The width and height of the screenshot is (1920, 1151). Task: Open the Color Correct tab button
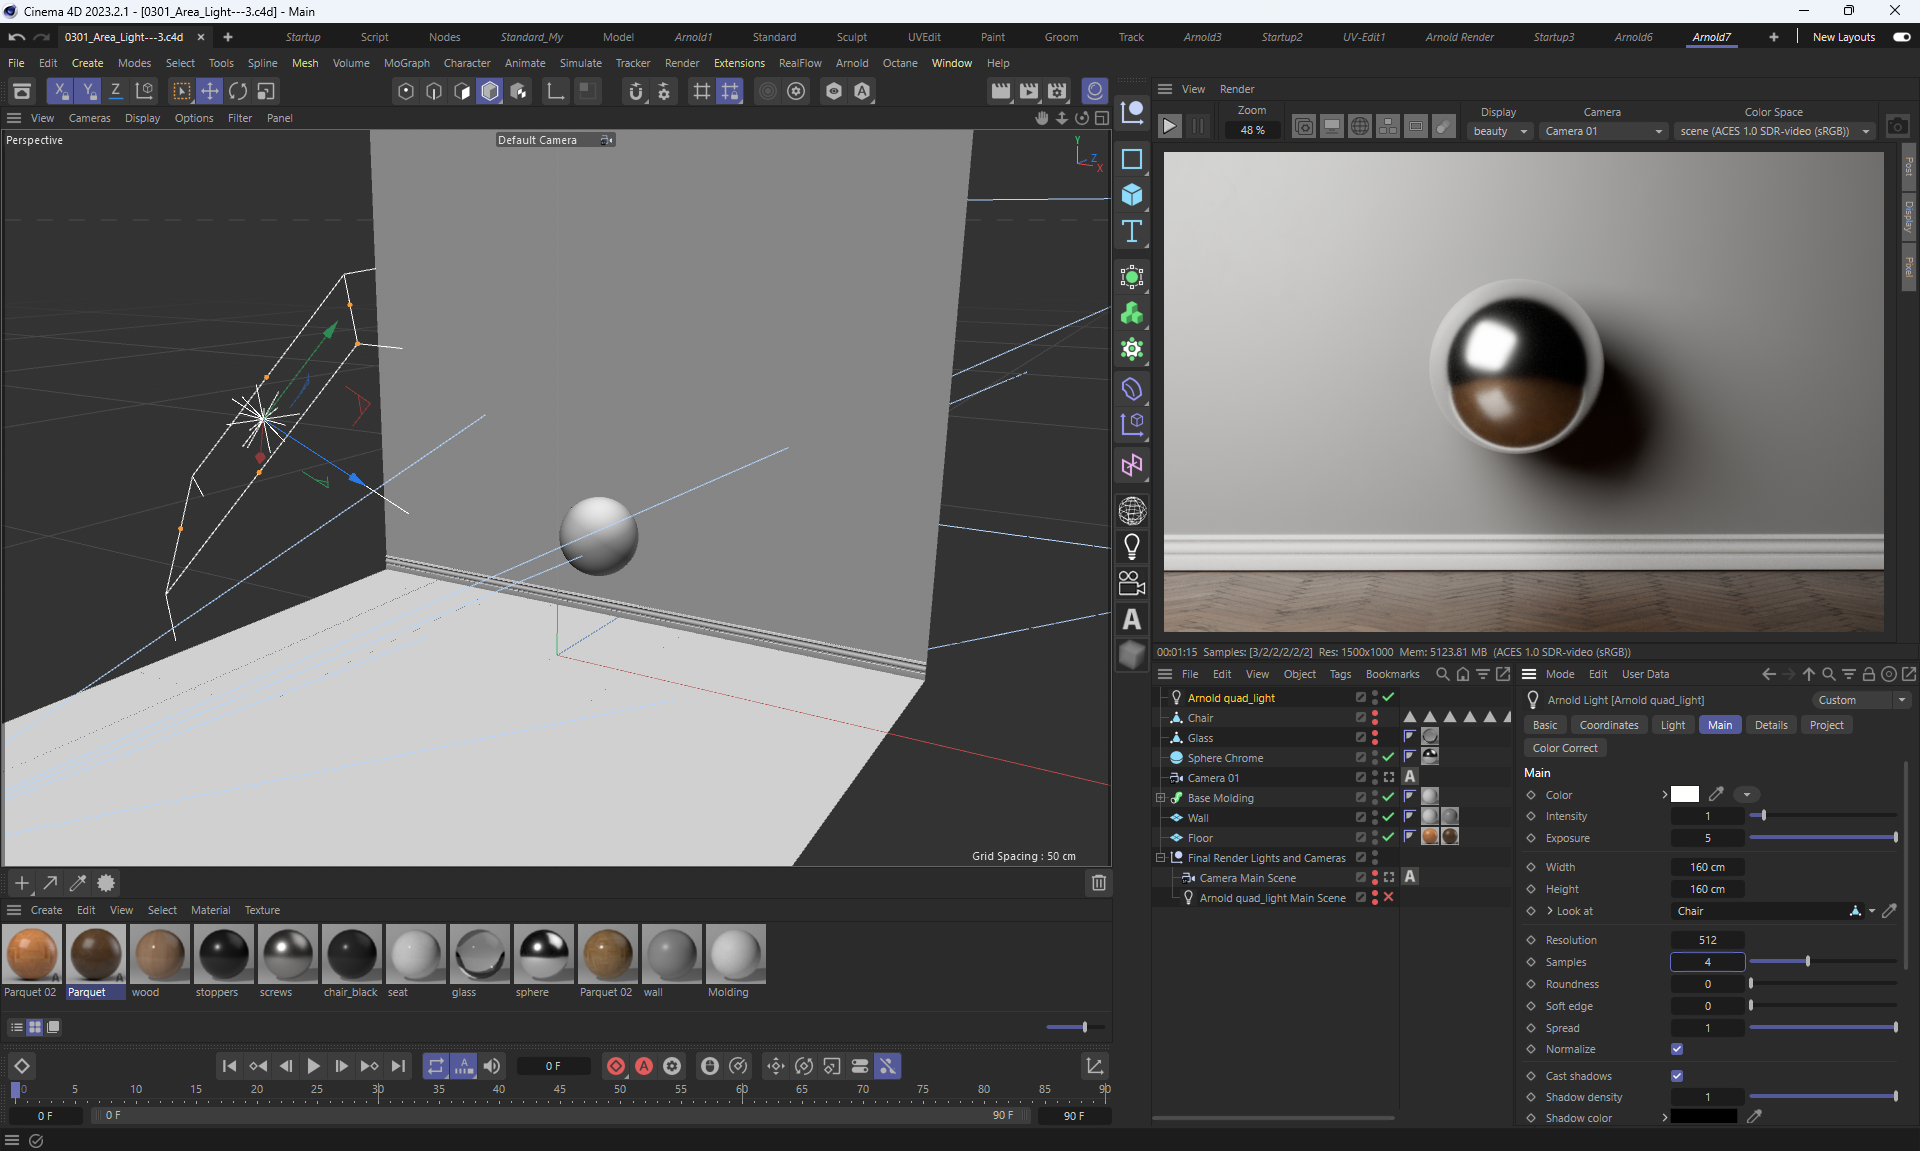[1564, 748]
